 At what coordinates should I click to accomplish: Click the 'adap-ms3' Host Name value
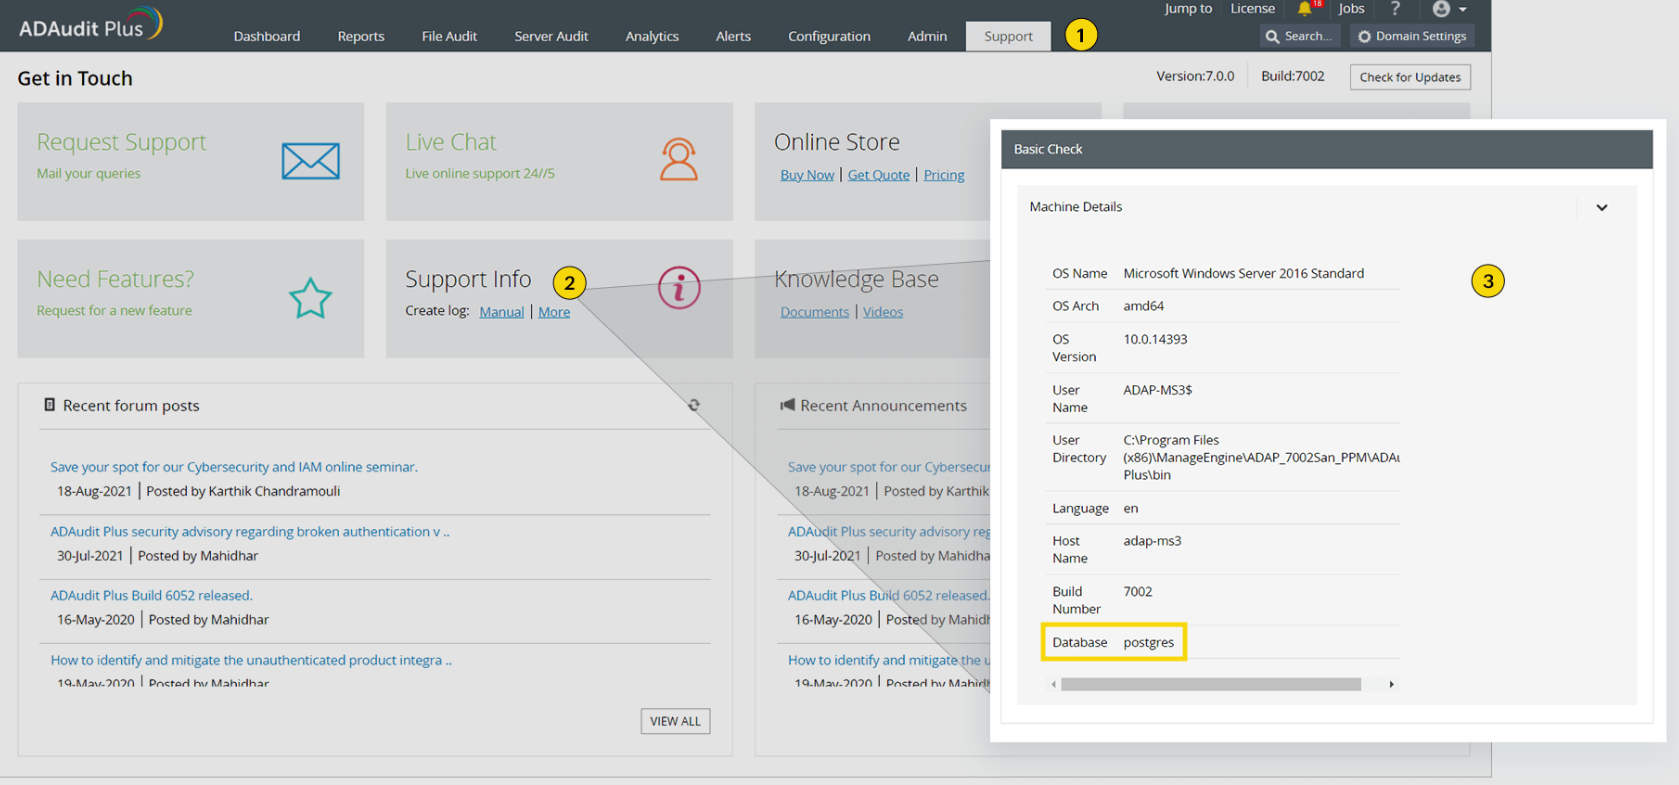coord(1152,541)
